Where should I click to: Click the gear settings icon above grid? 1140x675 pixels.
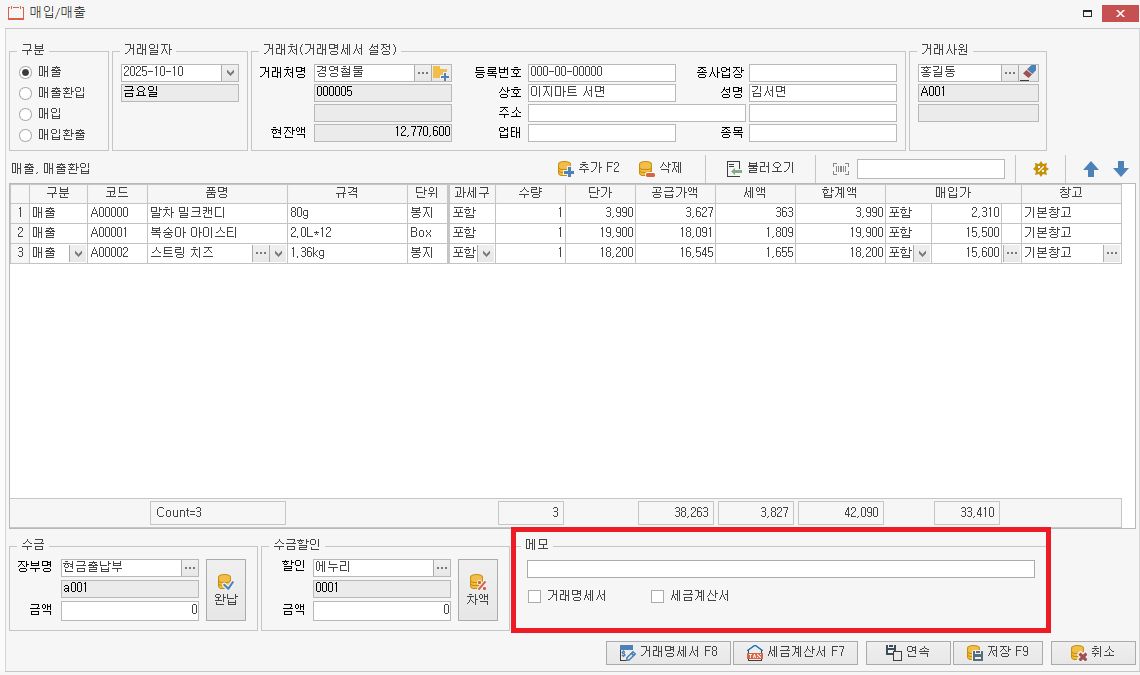click(1040, 169)
